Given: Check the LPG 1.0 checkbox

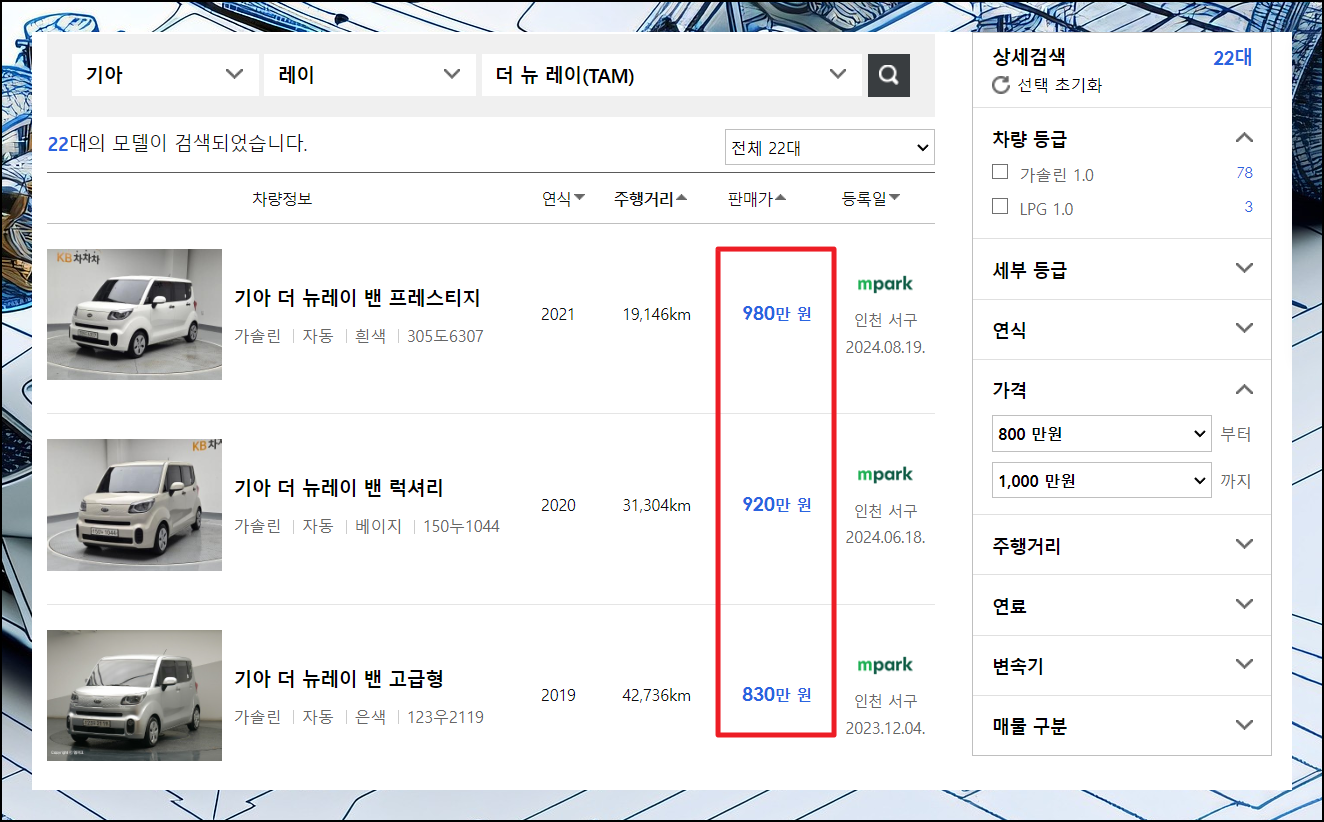Looking at the screenshot, I should (x=1000, y=206).
